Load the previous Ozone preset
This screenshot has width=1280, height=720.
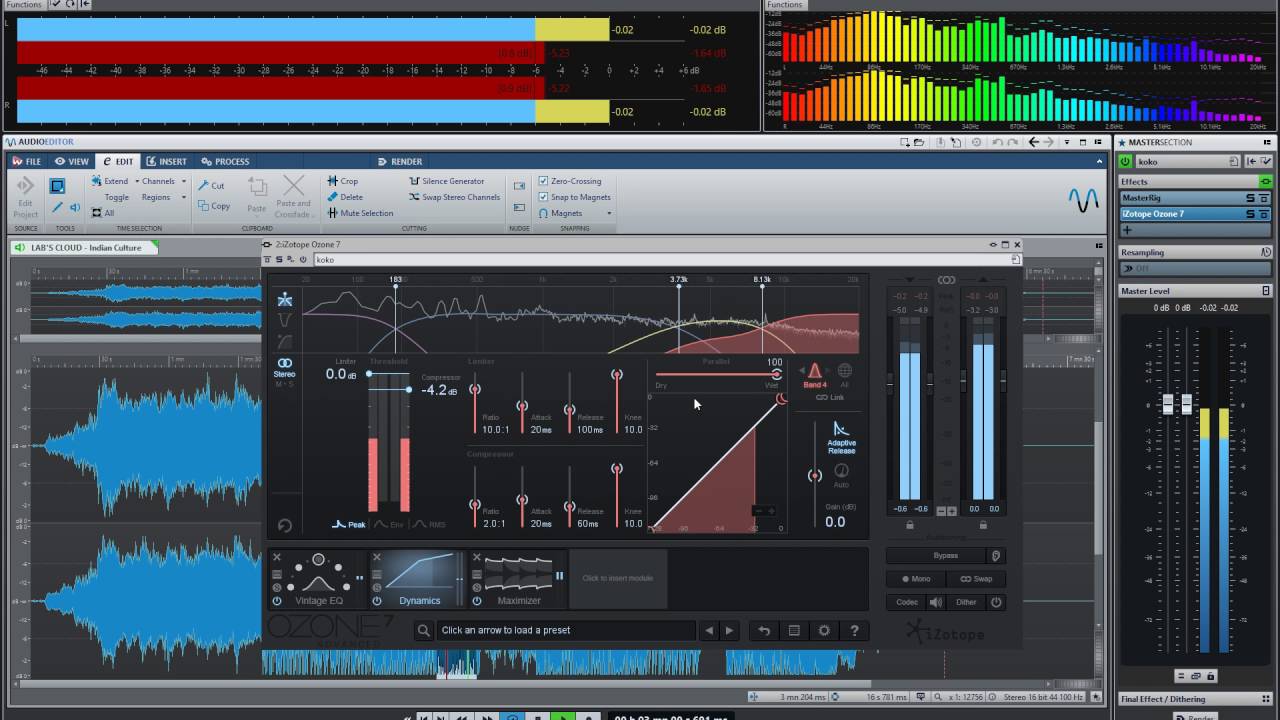pos(709,630)
